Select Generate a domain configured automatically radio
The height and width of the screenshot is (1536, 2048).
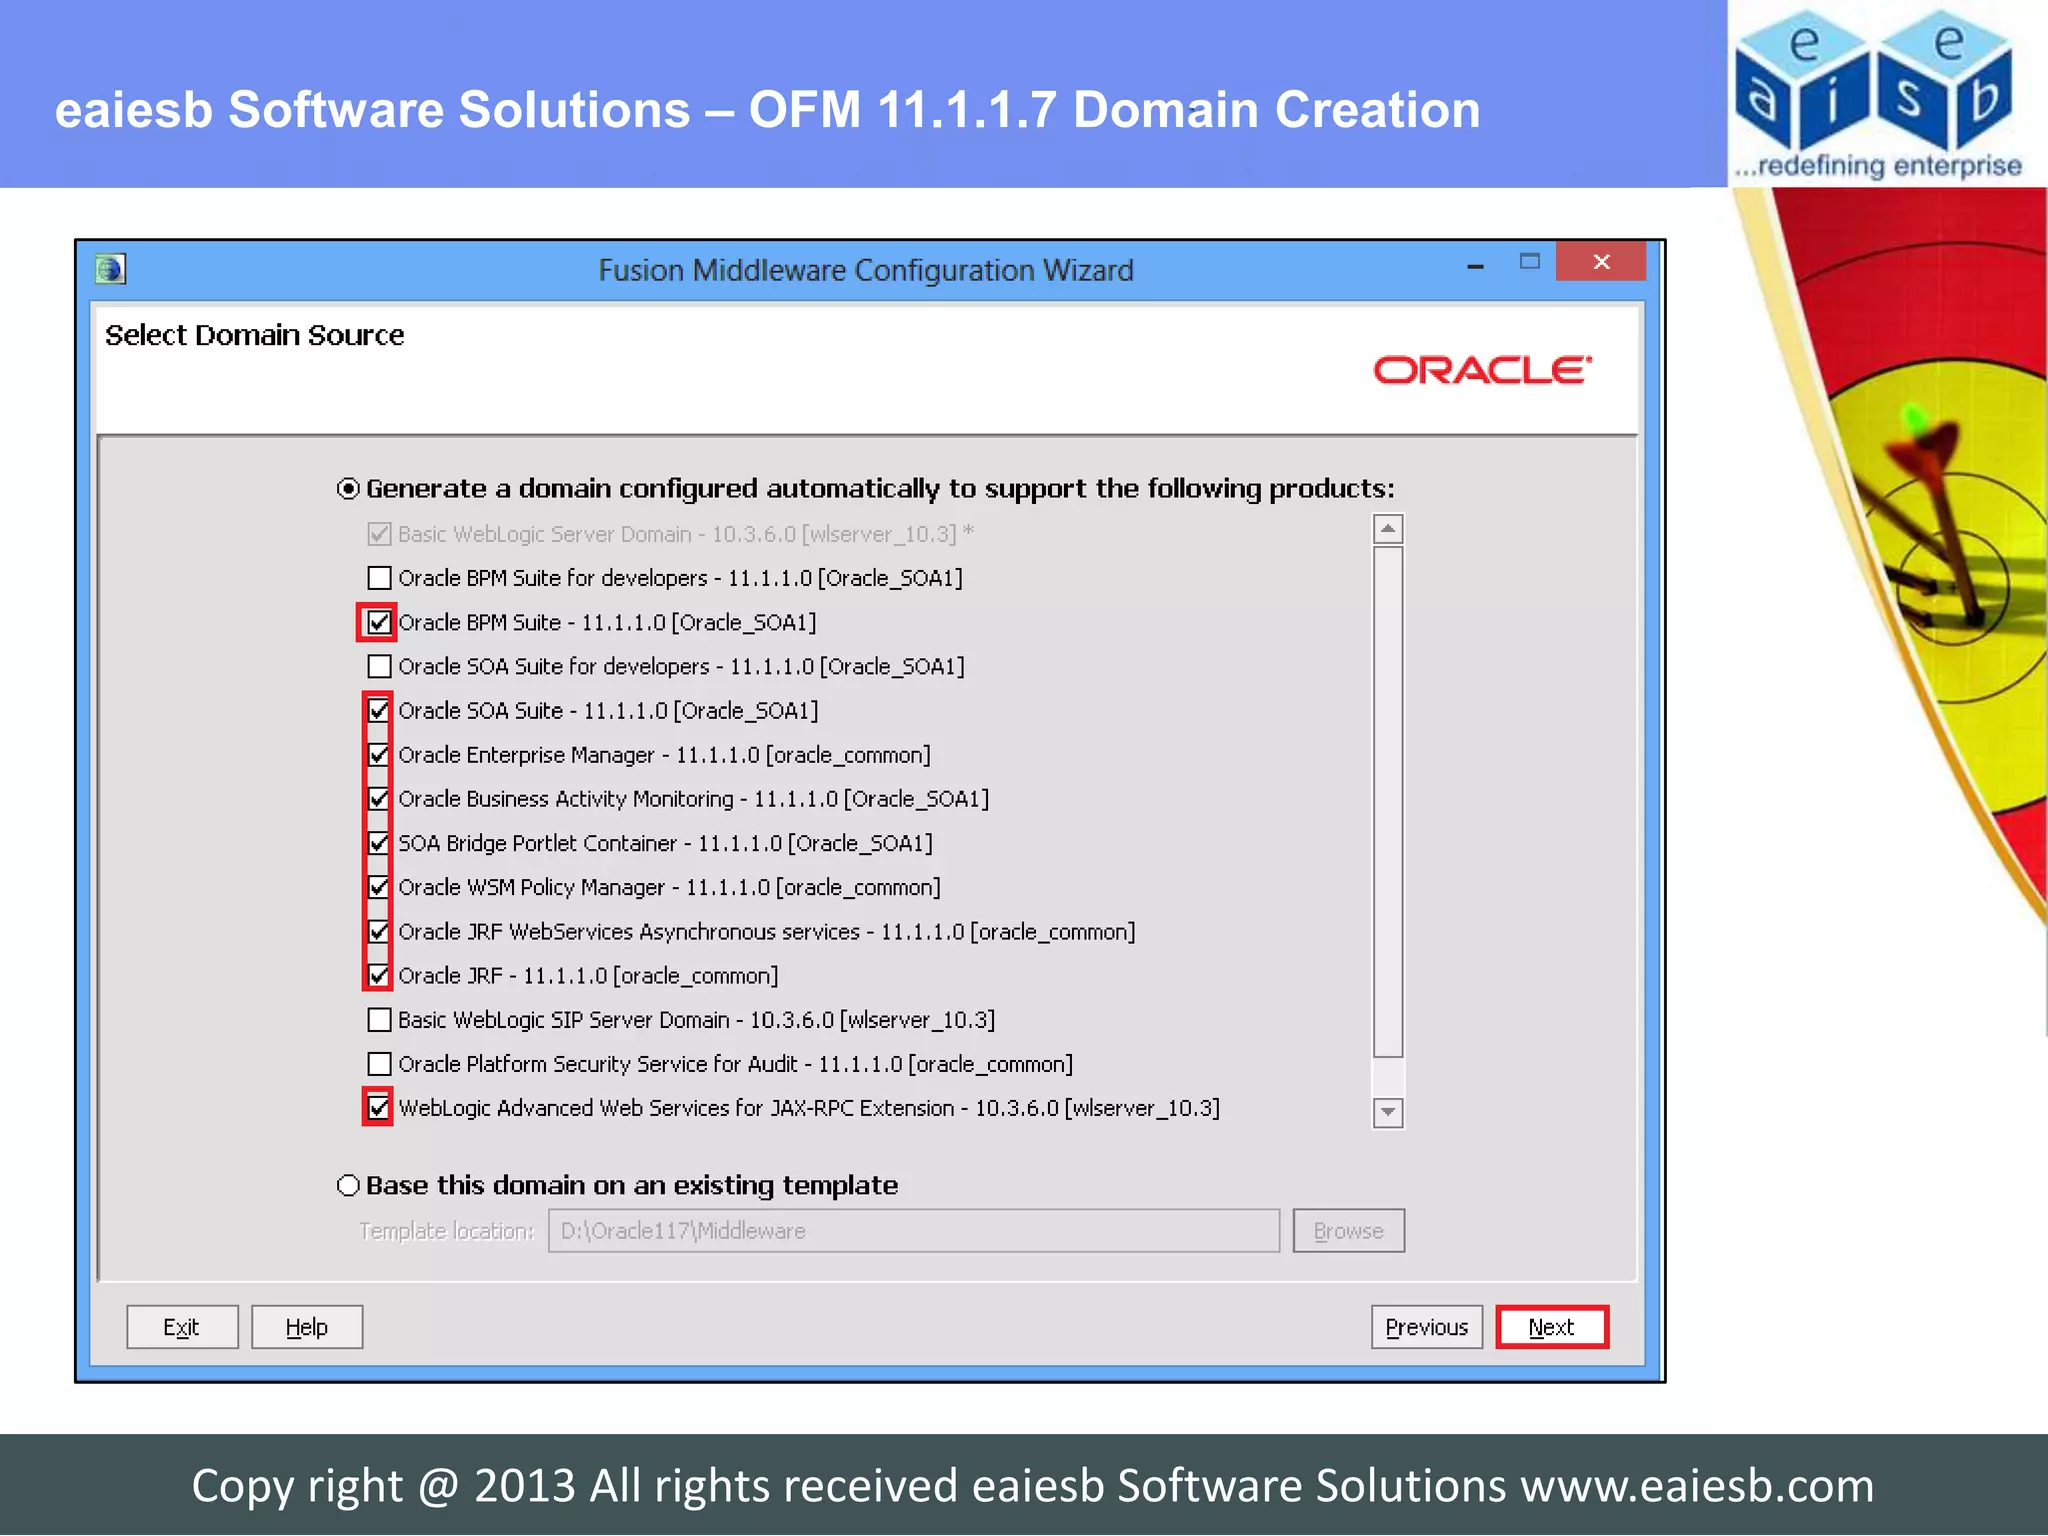(348, 489)
